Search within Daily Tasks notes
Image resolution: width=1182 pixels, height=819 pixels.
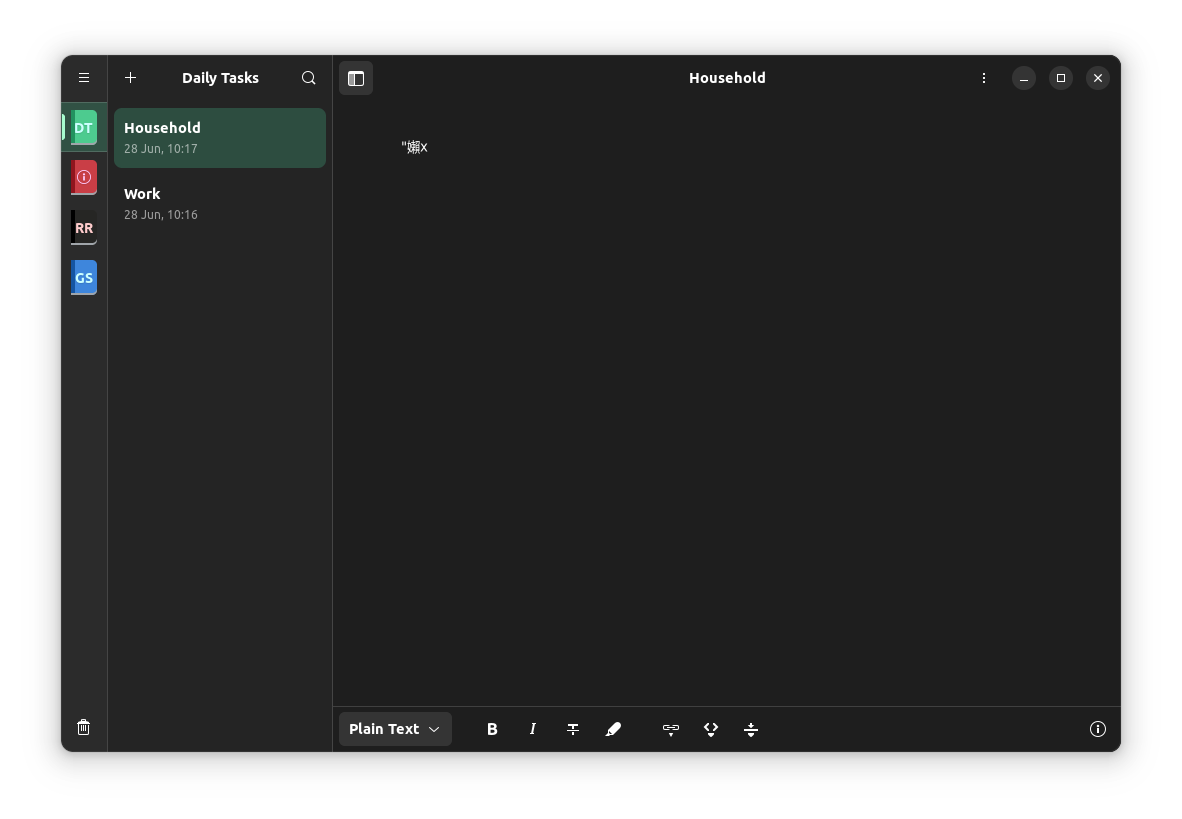(x=308, y=77)
